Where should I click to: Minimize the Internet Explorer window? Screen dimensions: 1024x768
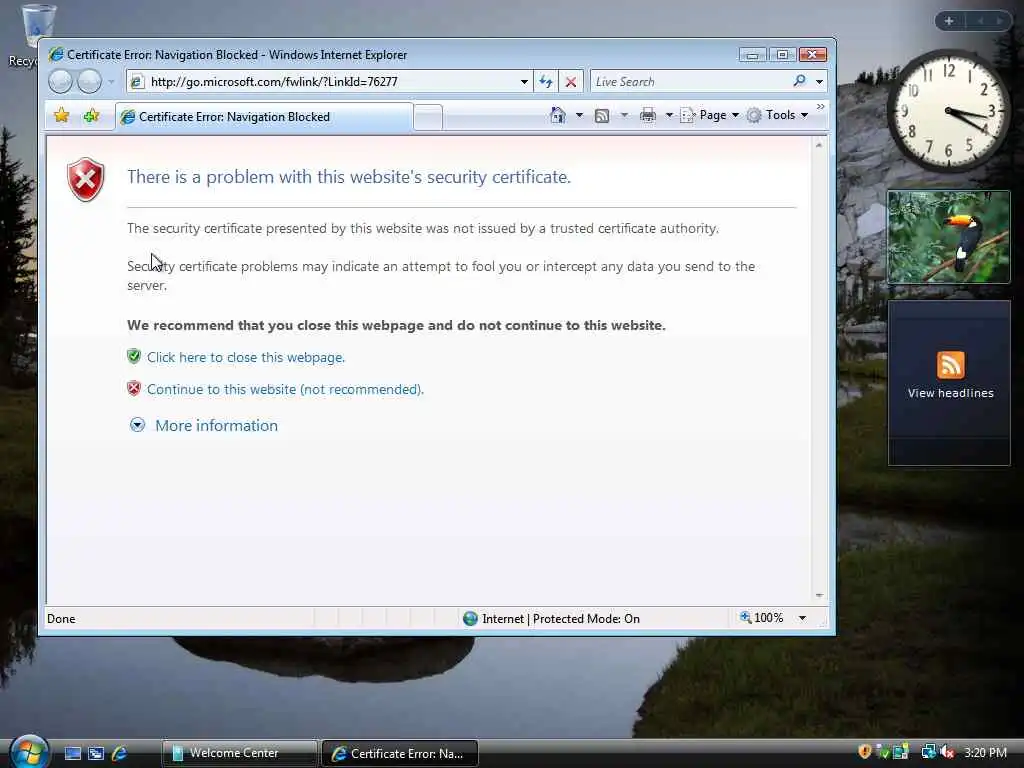(752, 55)
